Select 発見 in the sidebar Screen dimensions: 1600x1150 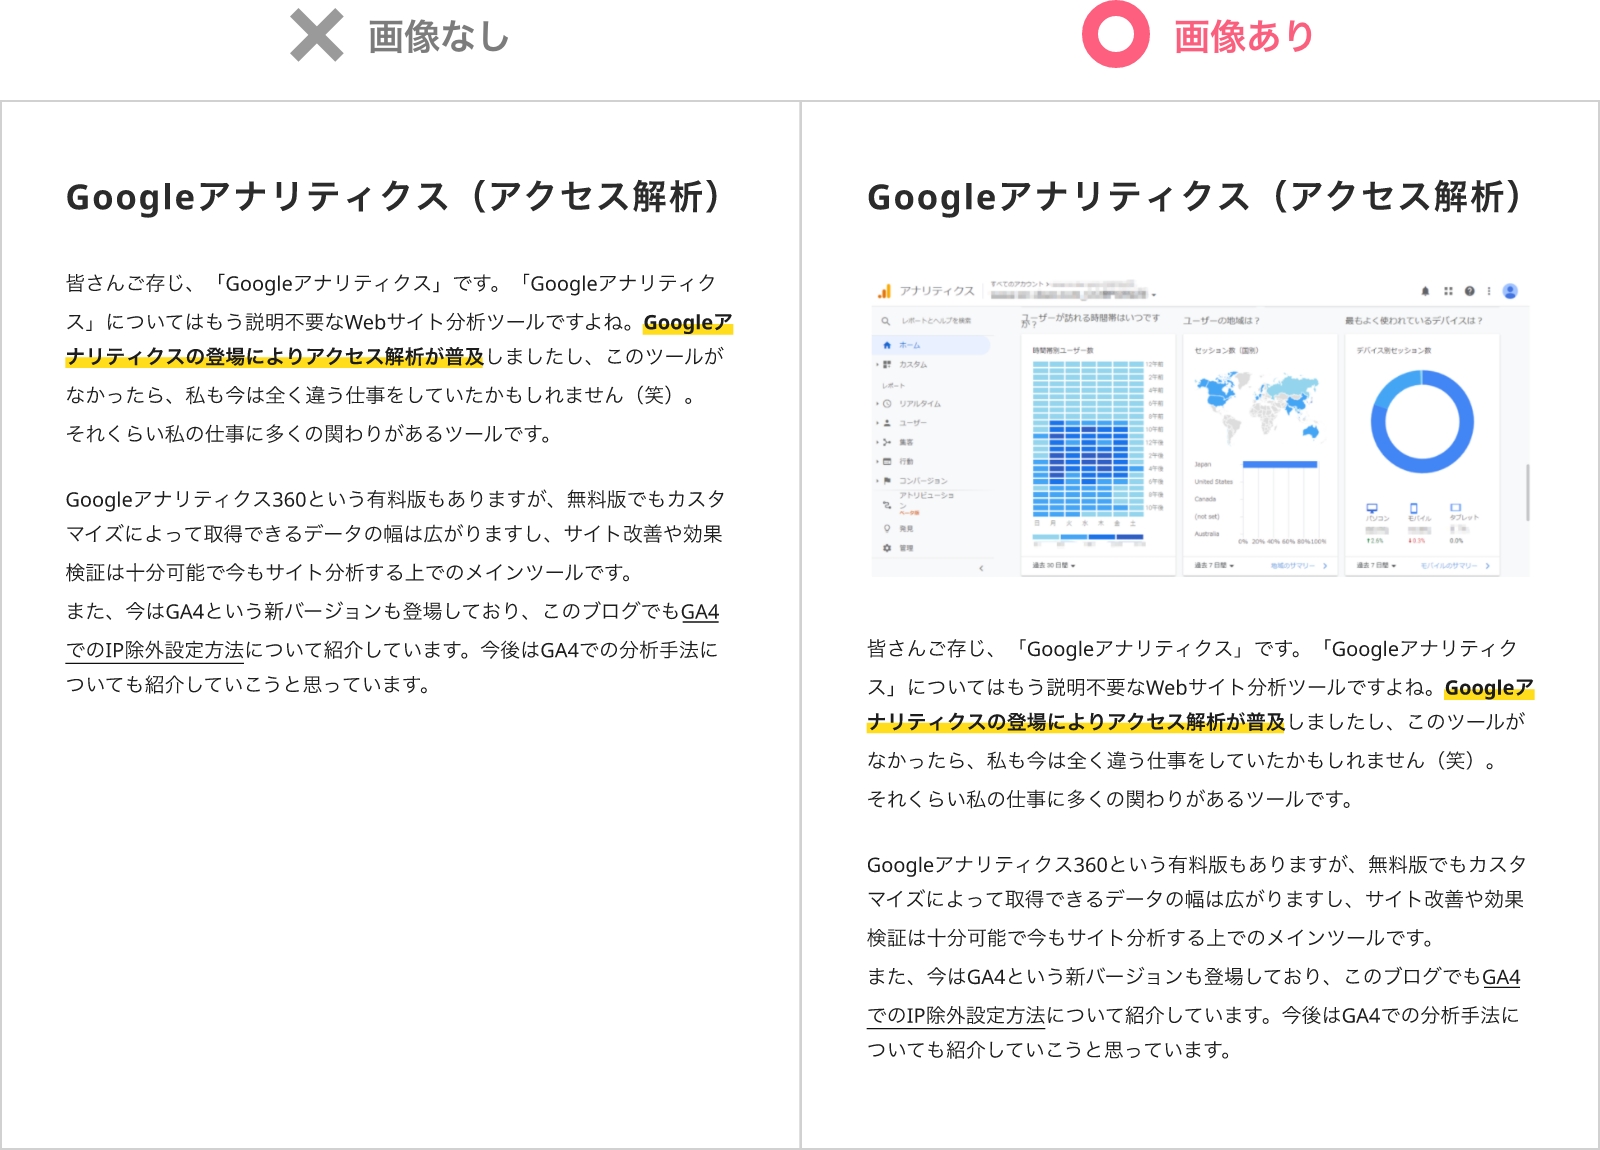[x=906, y=528]
